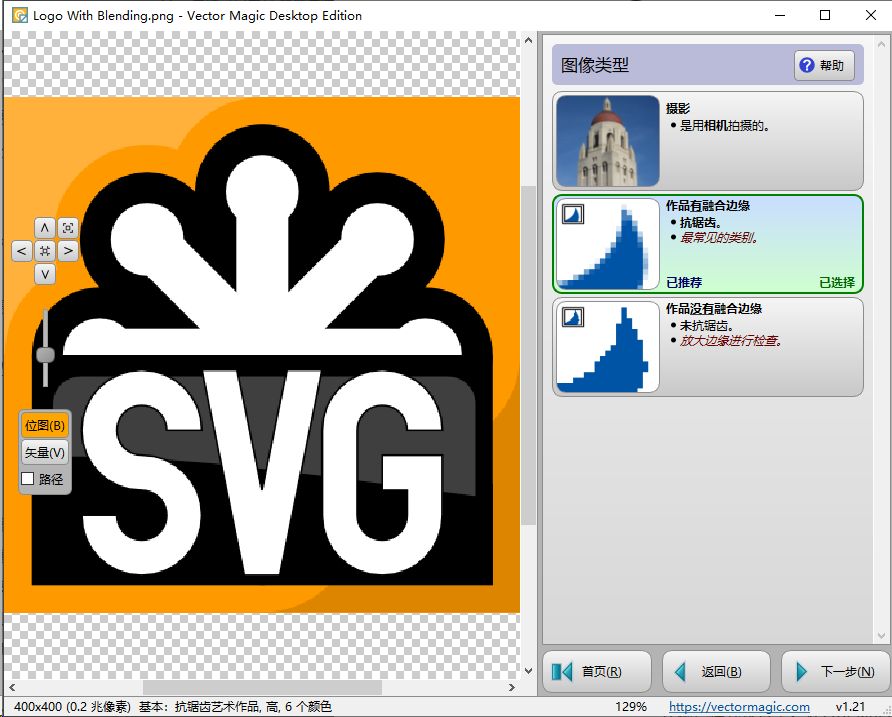Image resolution: width=892 pixels, height=717 pixels.
Task: Enable the 路径 checkbox
Action: pos(27,479)
